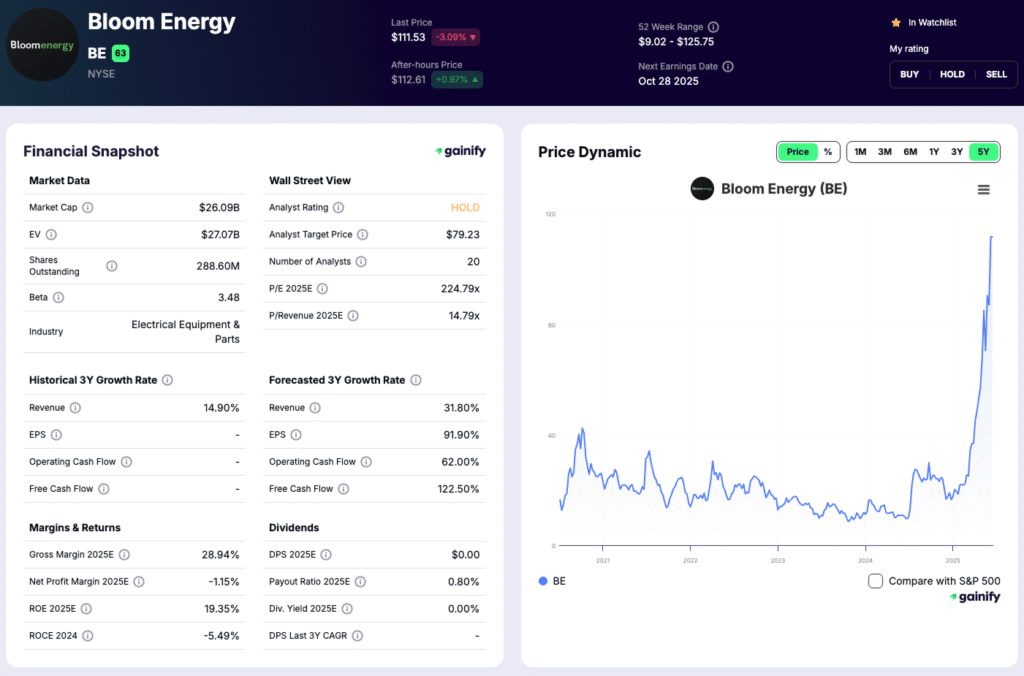Open the Analyst Rating info tooltip
Screen dimensions: 1024x676
pos(338,208)
